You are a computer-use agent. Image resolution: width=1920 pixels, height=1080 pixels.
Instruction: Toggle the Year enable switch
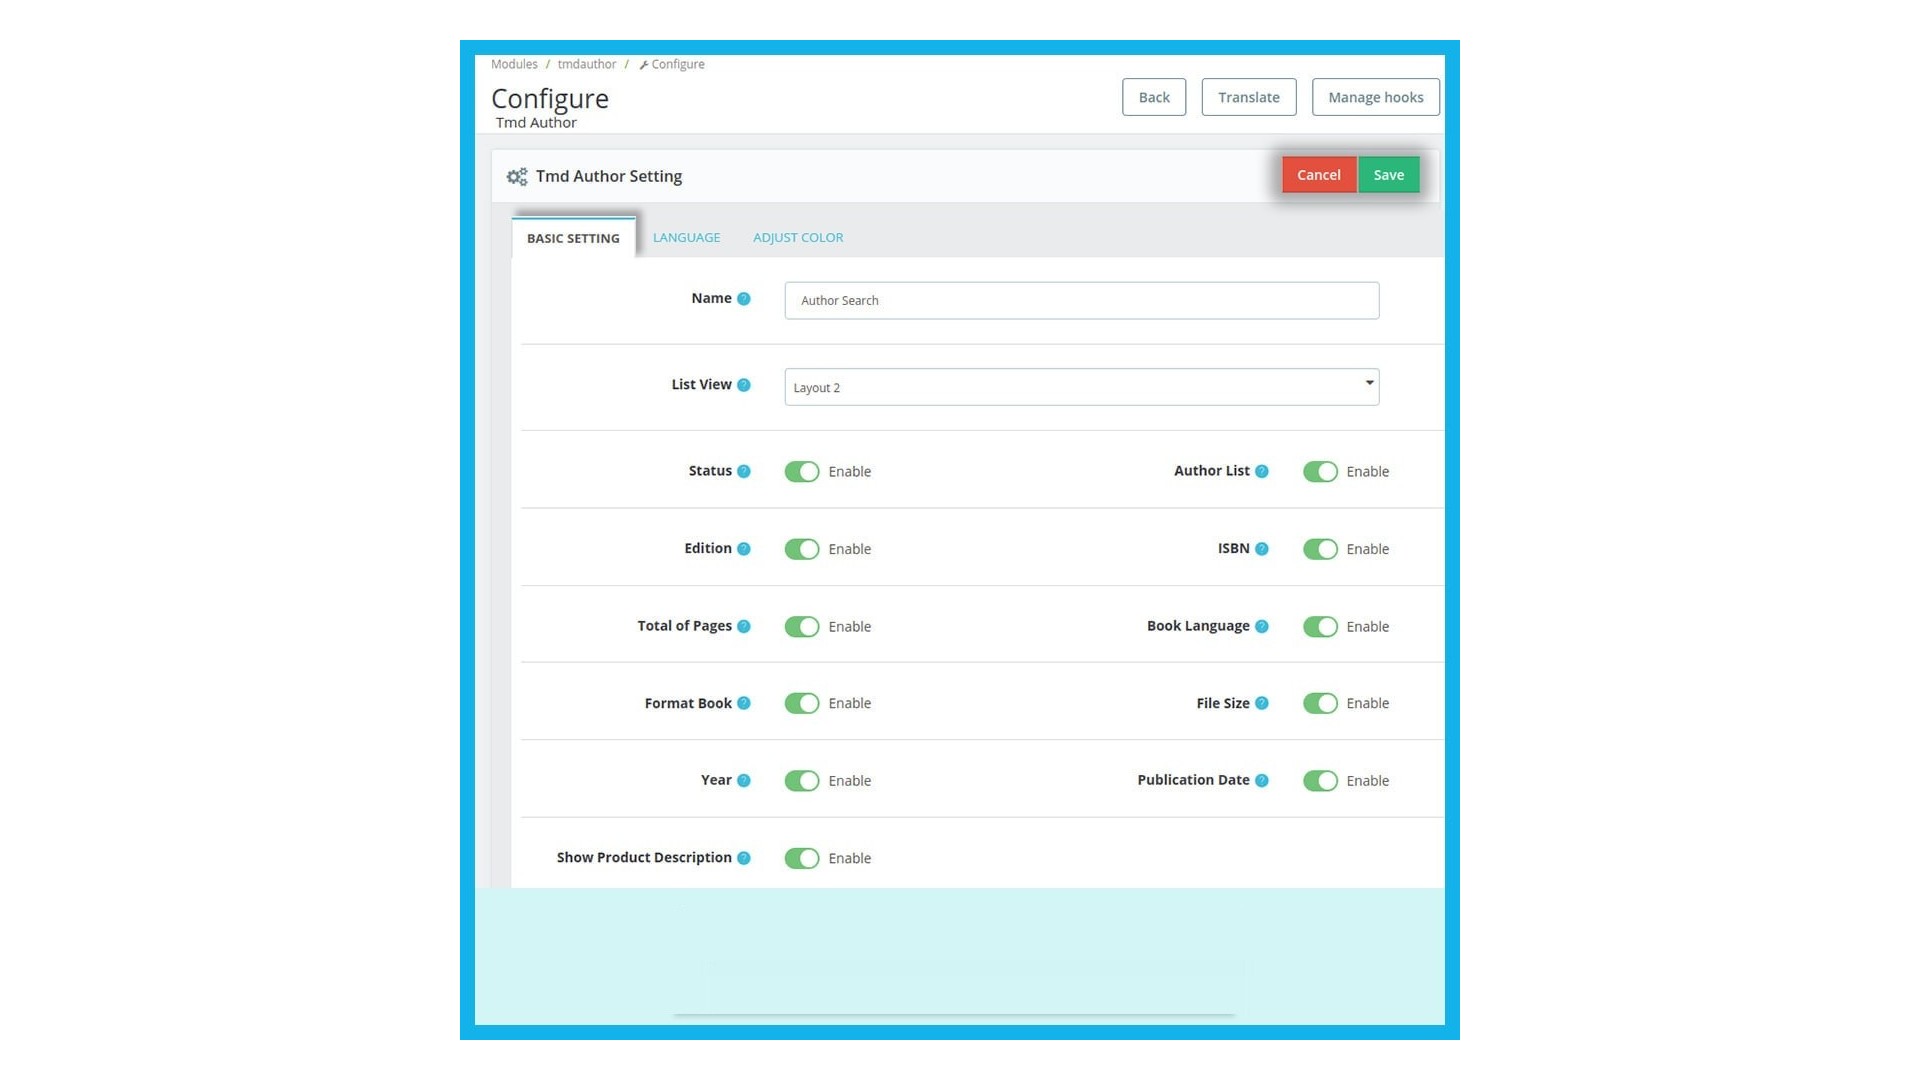click(801, 780)
